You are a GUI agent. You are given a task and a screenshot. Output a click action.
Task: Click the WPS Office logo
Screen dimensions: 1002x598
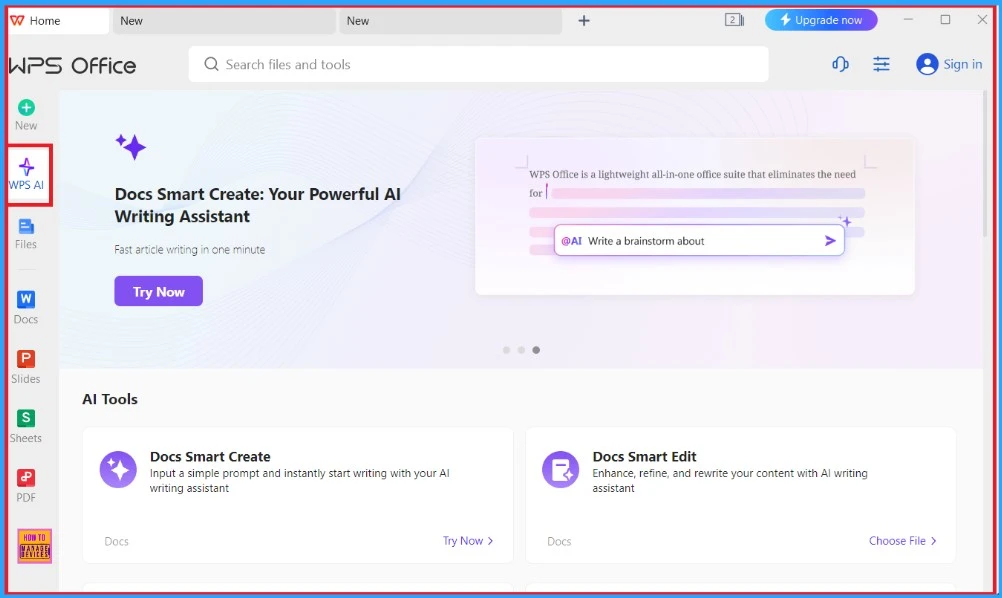[72, 65]
